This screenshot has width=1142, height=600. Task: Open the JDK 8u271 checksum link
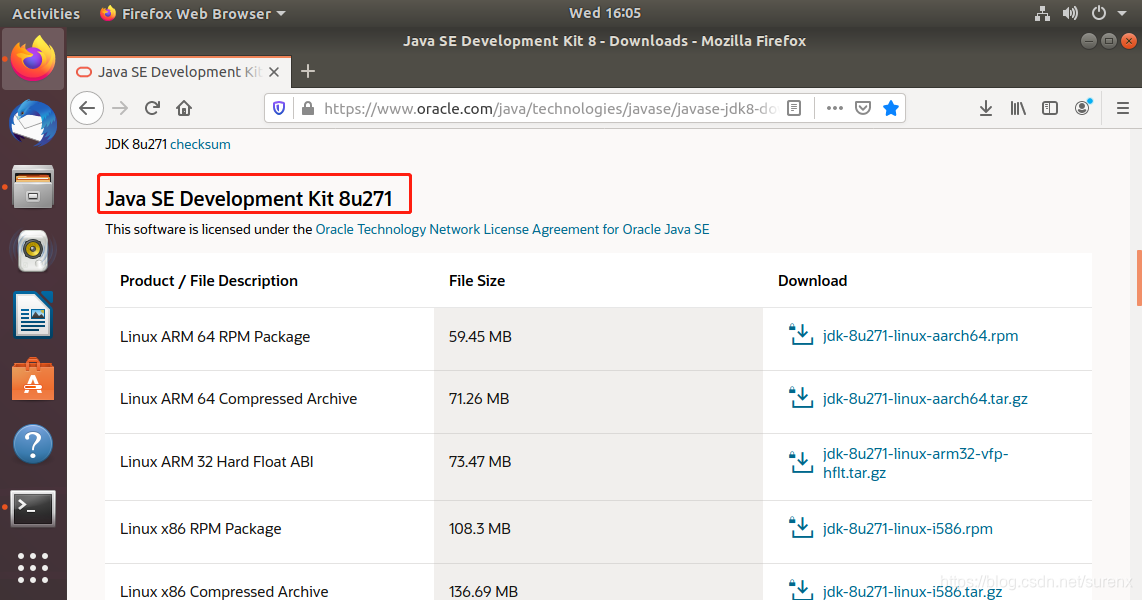[x=200, y=144]
